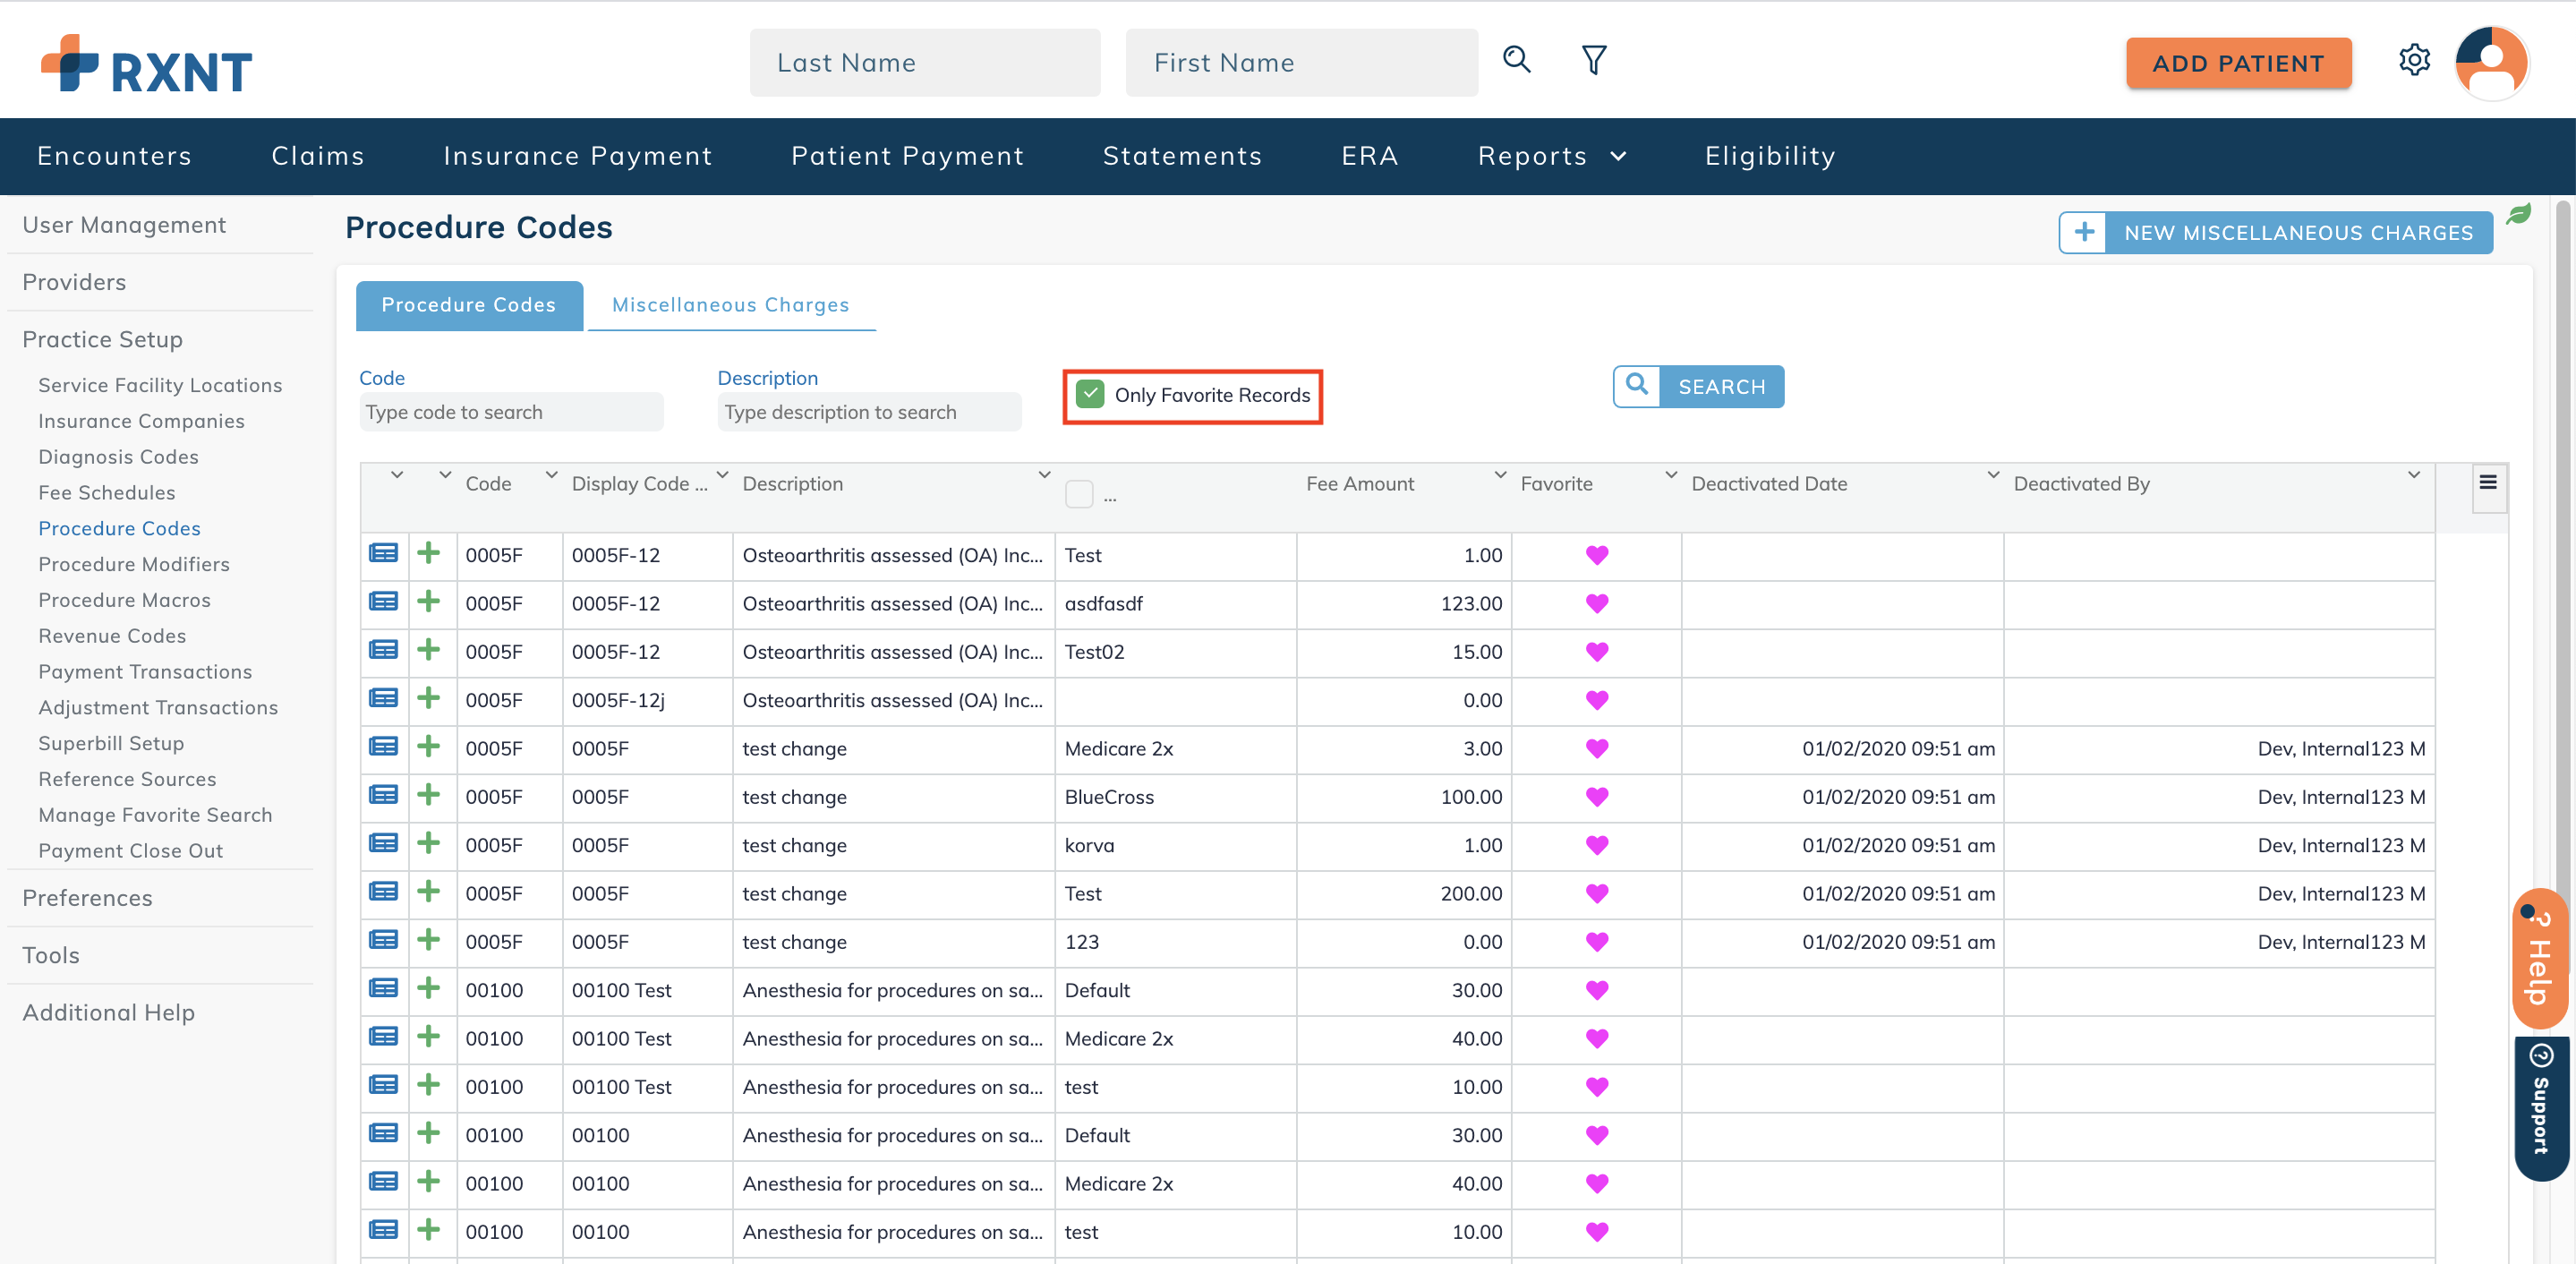This screenshot has width=2576, height=1264.
Task: Open Deactivated By column header dropdown
Action: point(2413,475)
